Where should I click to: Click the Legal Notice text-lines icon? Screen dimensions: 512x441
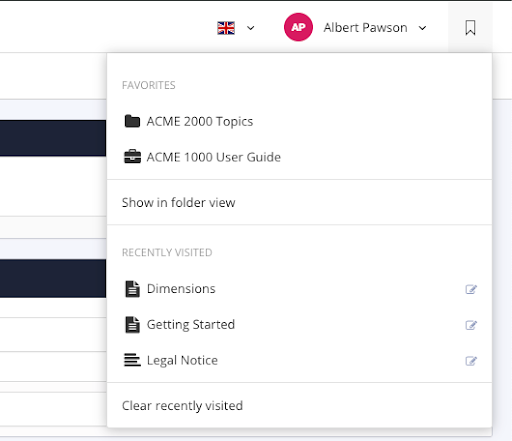click(x=132, y=360)
